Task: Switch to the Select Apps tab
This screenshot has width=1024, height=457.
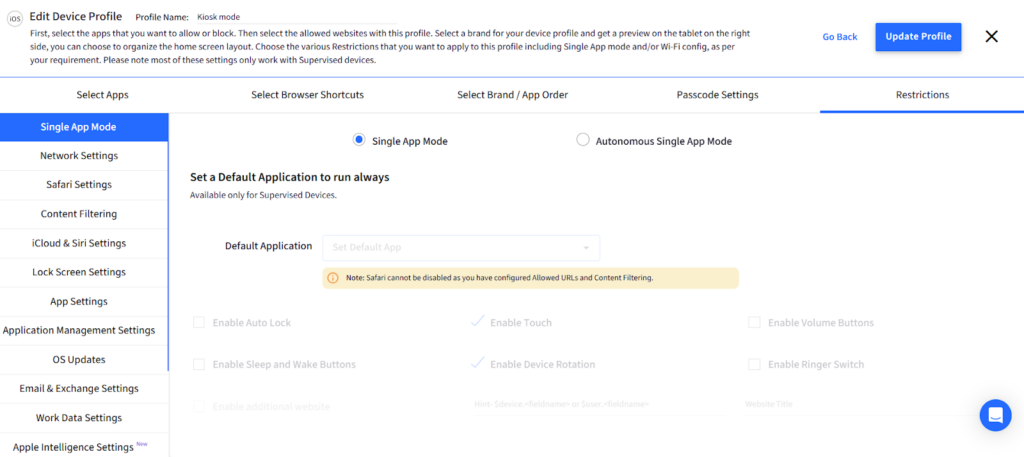Action: click(x=102, y=95)
